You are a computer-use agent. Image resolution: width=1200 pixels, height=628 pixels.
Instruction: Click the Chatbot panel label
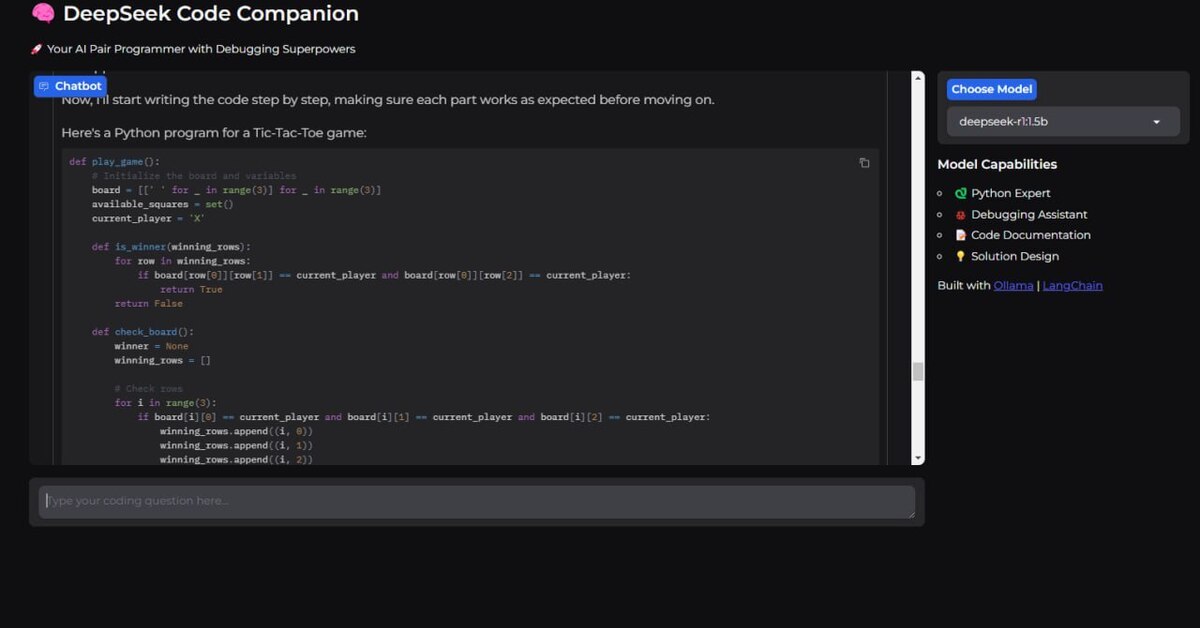[x=78, y=87]
